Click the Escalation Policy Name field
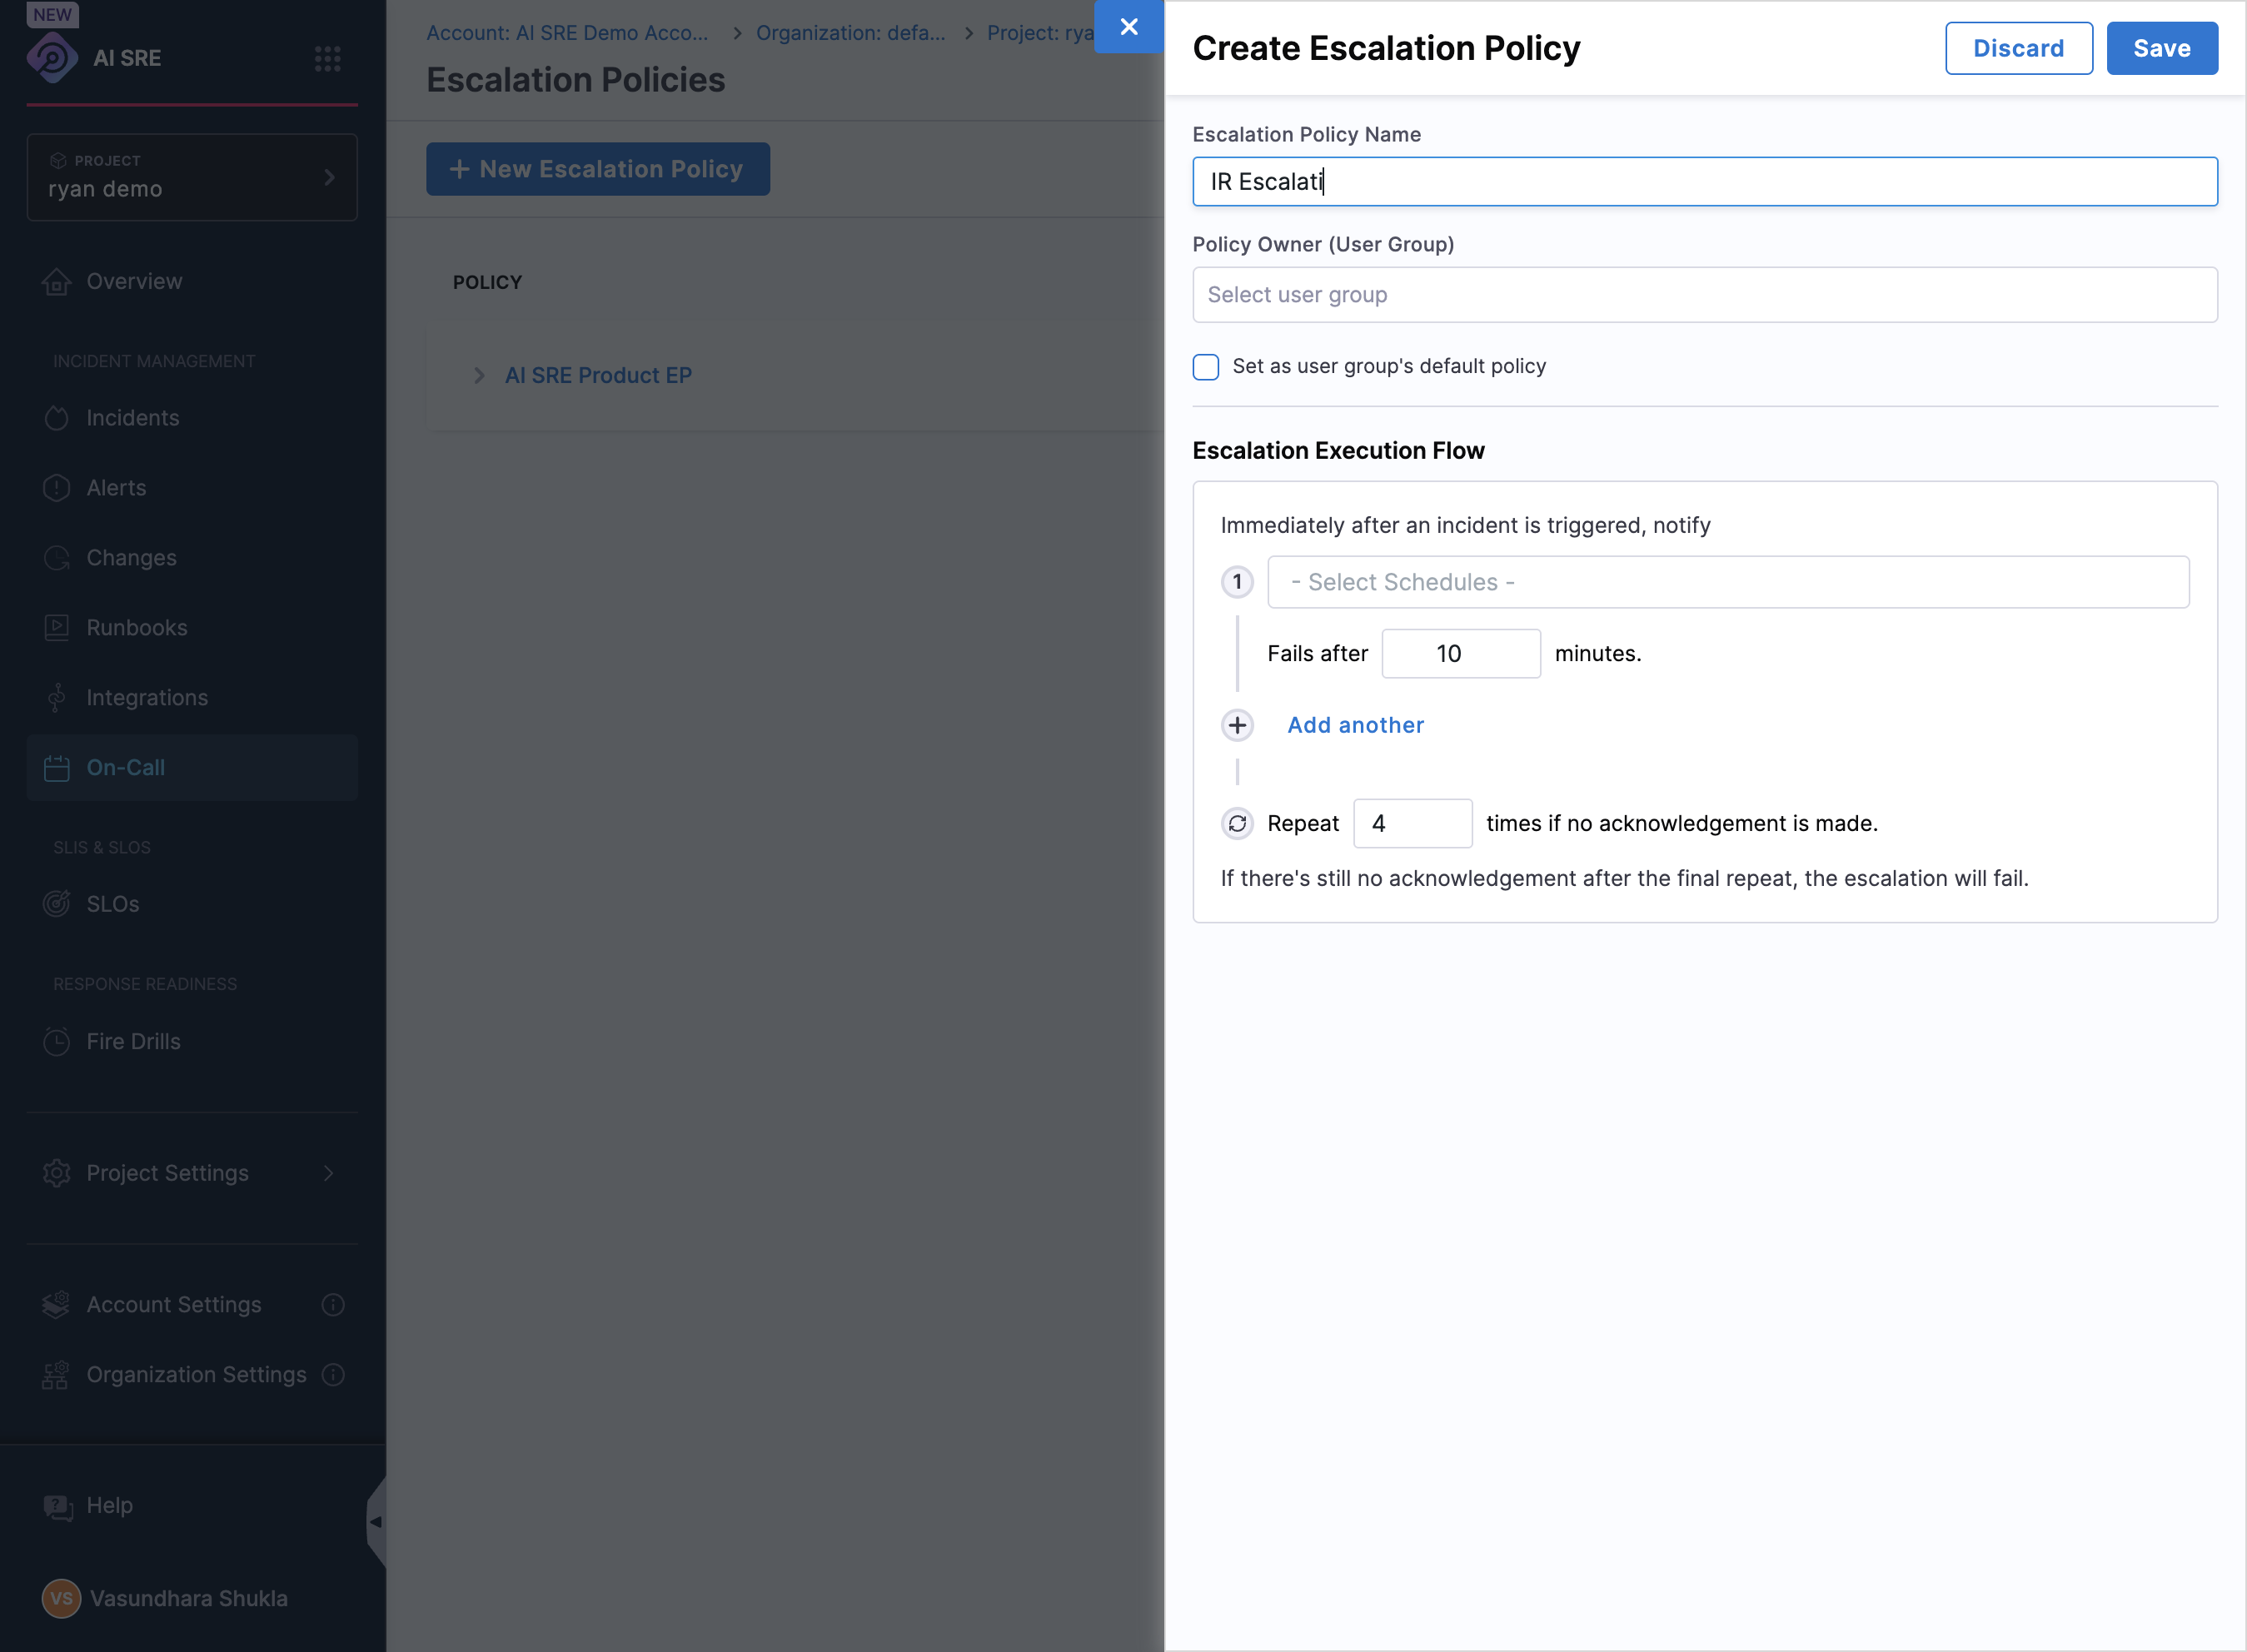This screenshot has height=1652, width=2247. point(1704,182)
